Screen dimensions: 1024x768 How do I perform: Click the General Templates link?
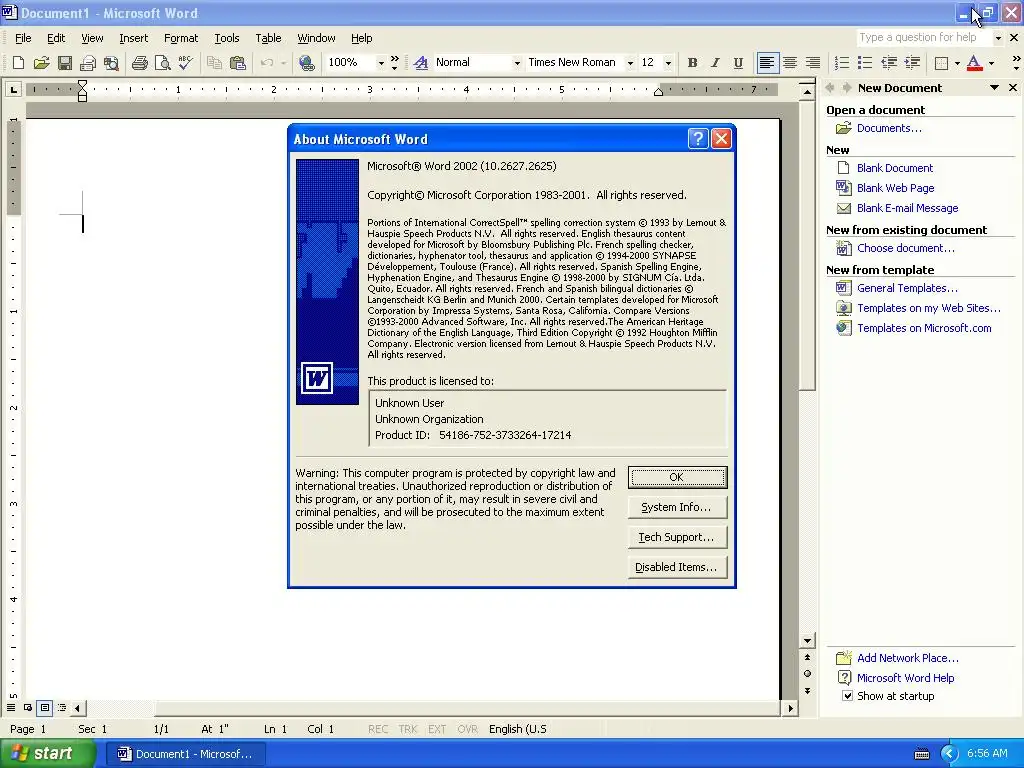point(907,288)
